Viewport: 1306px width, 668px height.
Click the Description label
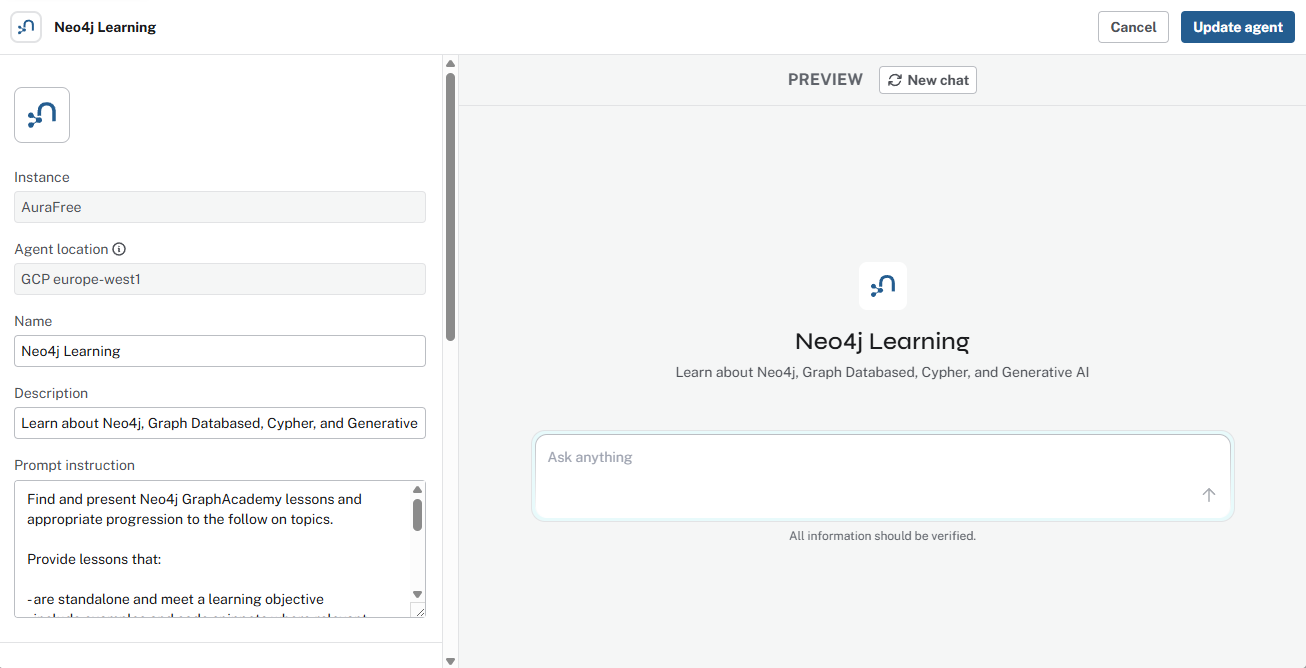pyautogui.click(x=51, y=393)
